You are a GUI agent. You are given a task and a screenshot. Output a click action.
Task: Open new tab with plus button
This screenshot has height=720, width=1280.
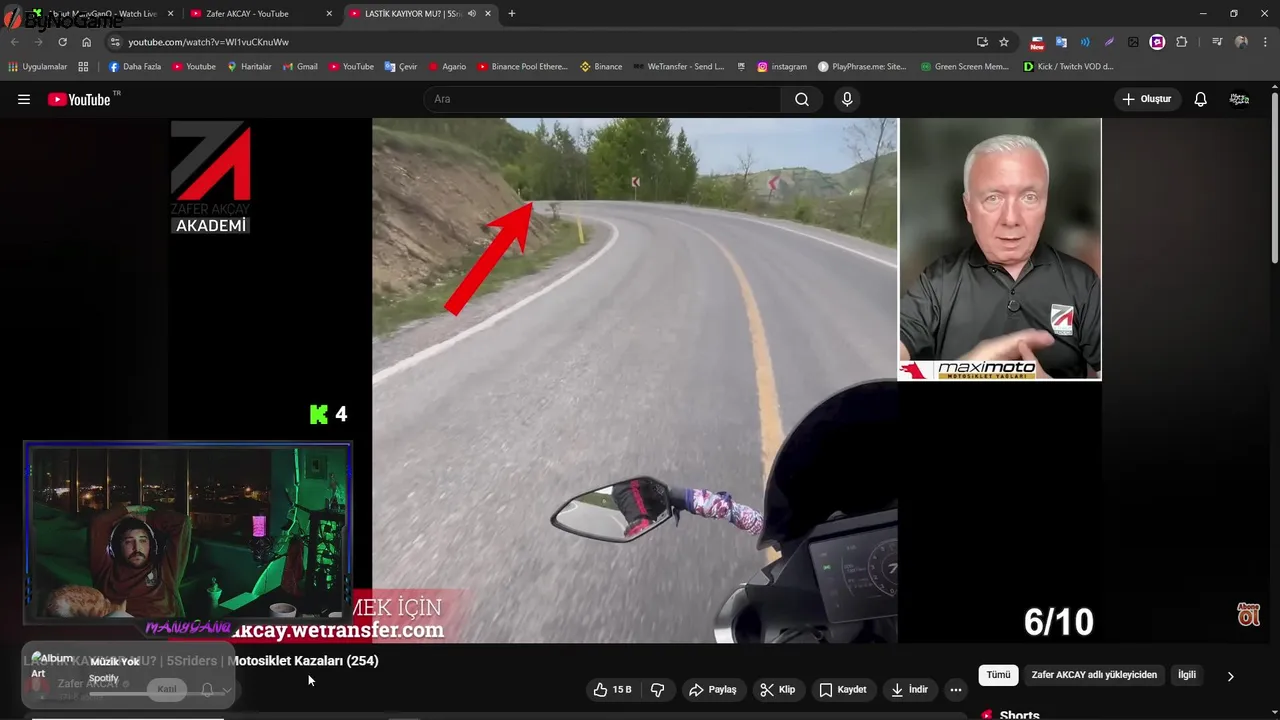pos(512,14)
